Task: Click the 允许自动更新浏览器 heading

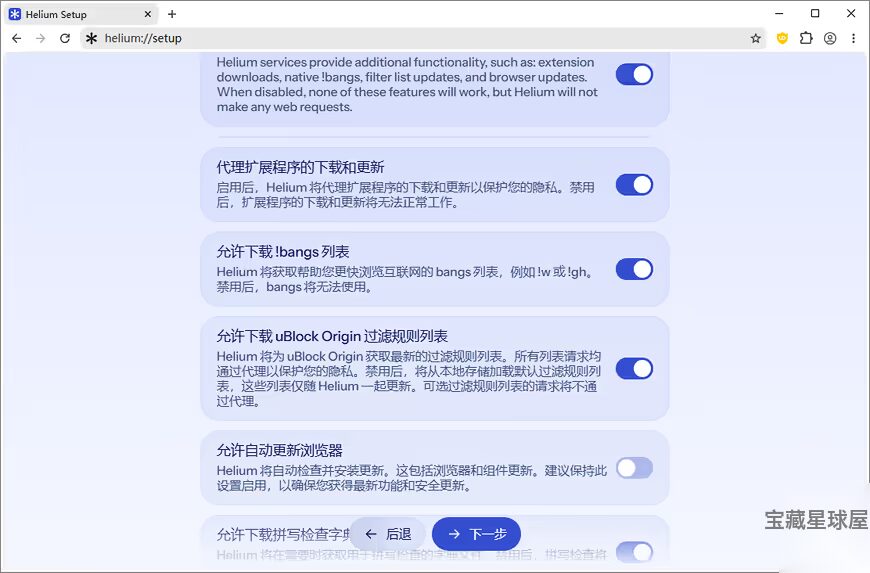Action: coord(280,450)
